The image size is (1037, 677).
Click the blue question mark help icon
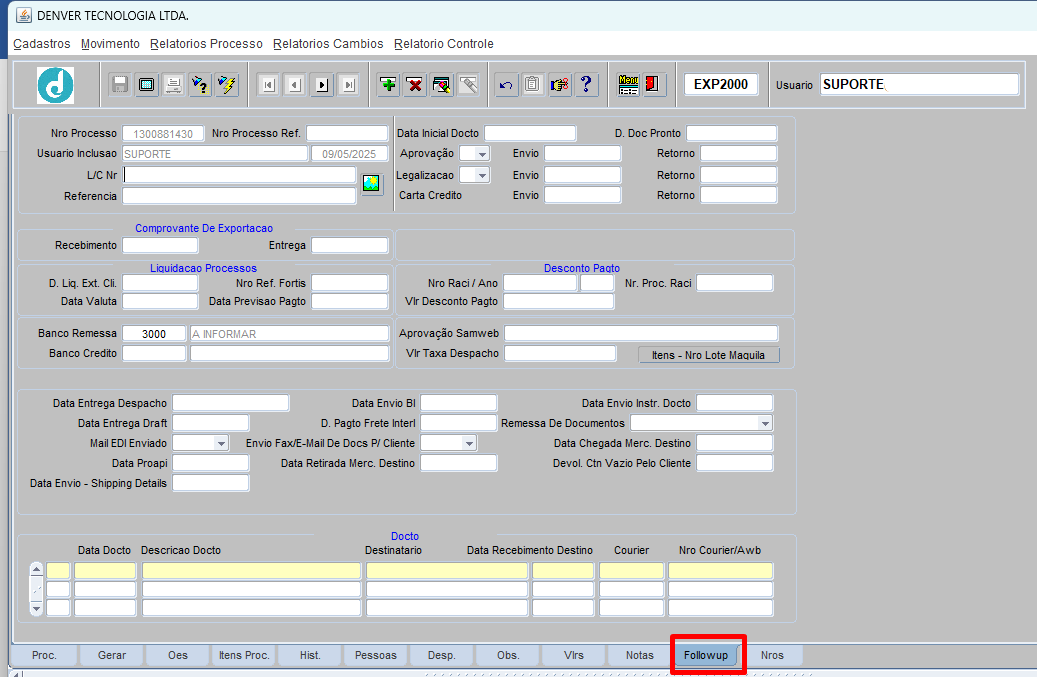(x=586, y=85)
